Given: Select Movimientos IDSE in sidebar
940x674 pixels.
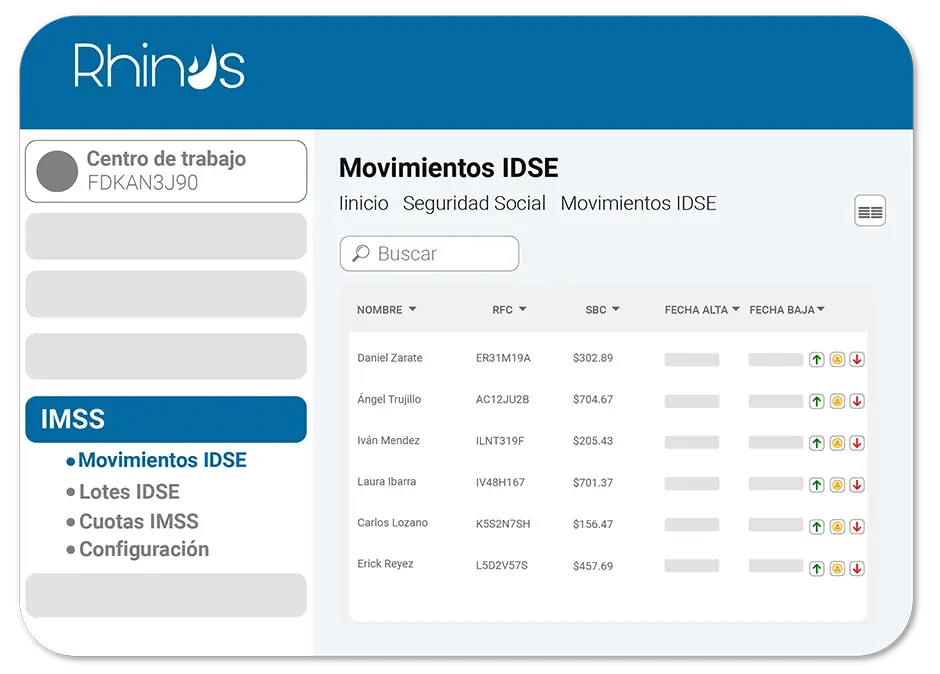Looking at the screenshot, I should tap(162, 460).
